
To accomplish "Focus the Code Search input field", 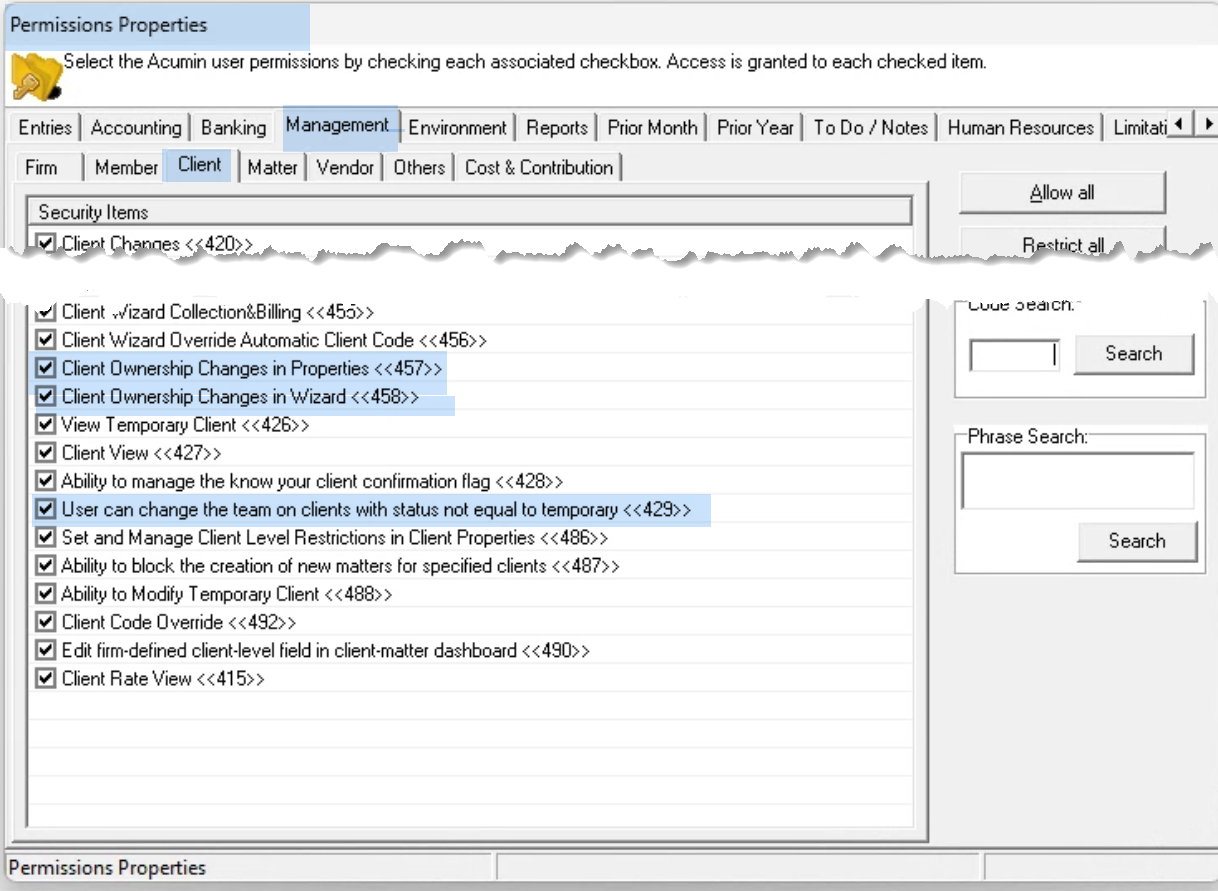I will (1014, 355).
